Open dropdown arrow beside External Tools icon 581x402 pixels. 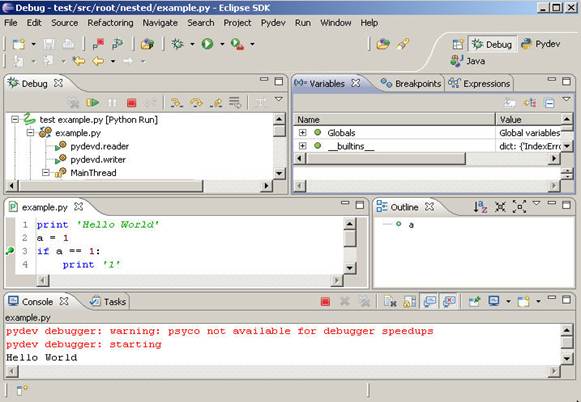(252, 44)
